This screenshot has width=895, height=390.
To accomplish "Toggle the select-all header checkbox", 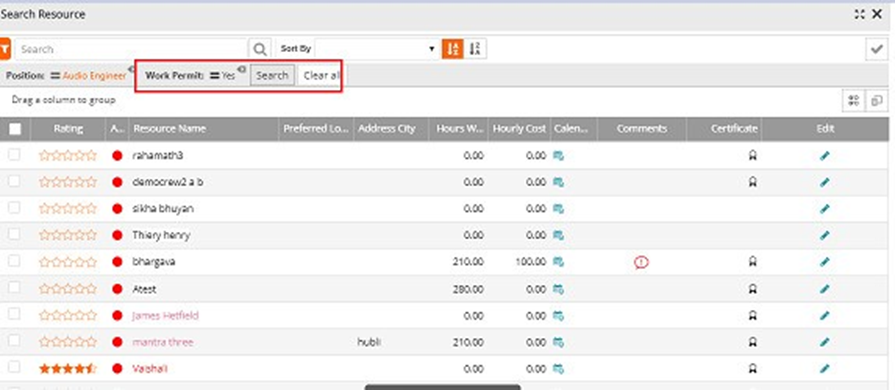I will coord(15,129).
